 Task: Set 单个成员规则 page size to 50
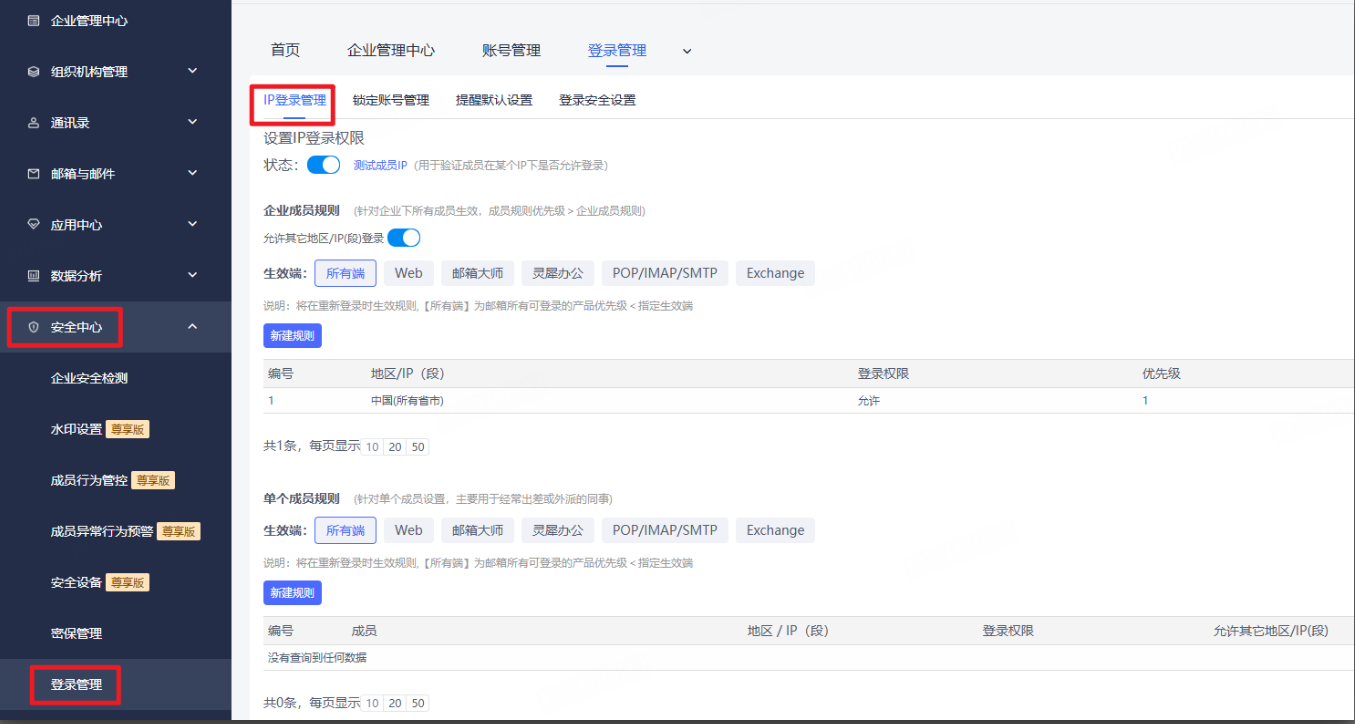418,703
